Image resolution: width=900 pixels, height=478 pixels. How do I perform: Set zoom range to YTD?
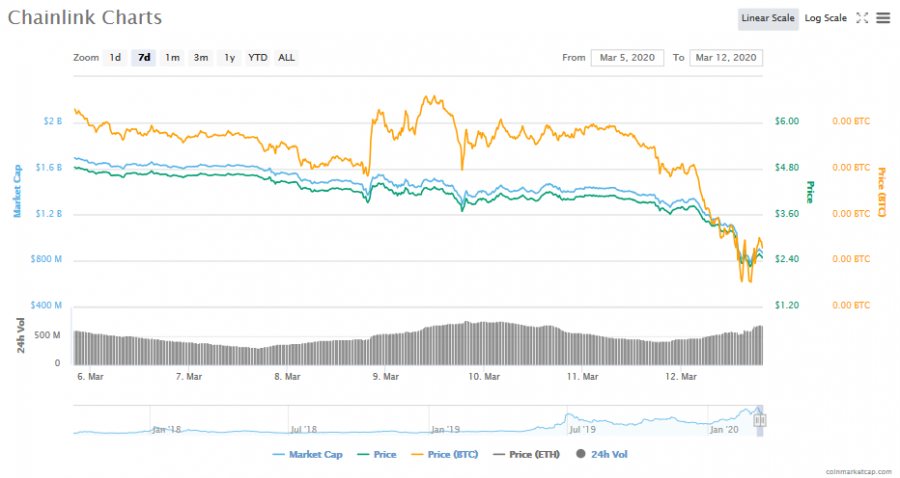258,57
